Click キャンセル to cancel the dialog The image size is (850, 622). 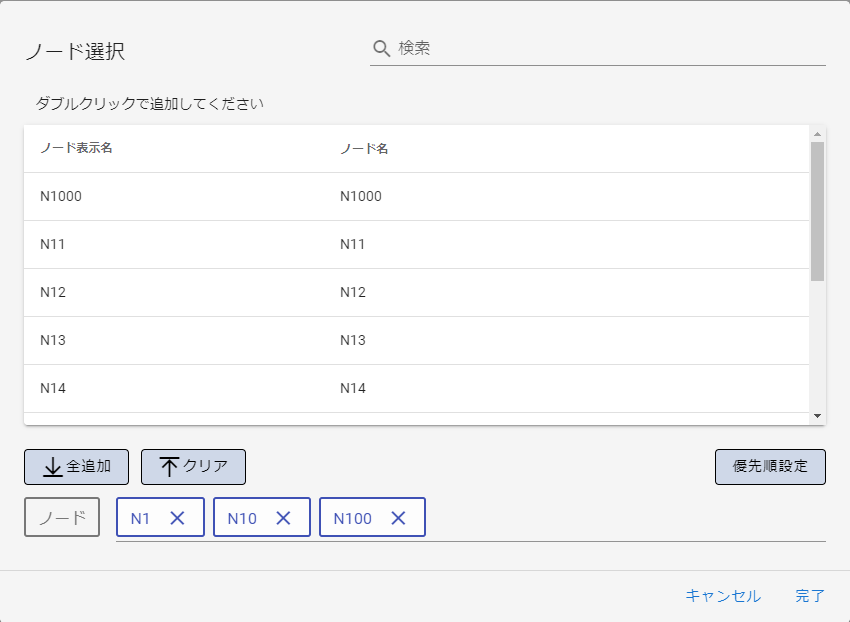click(722, 596)
